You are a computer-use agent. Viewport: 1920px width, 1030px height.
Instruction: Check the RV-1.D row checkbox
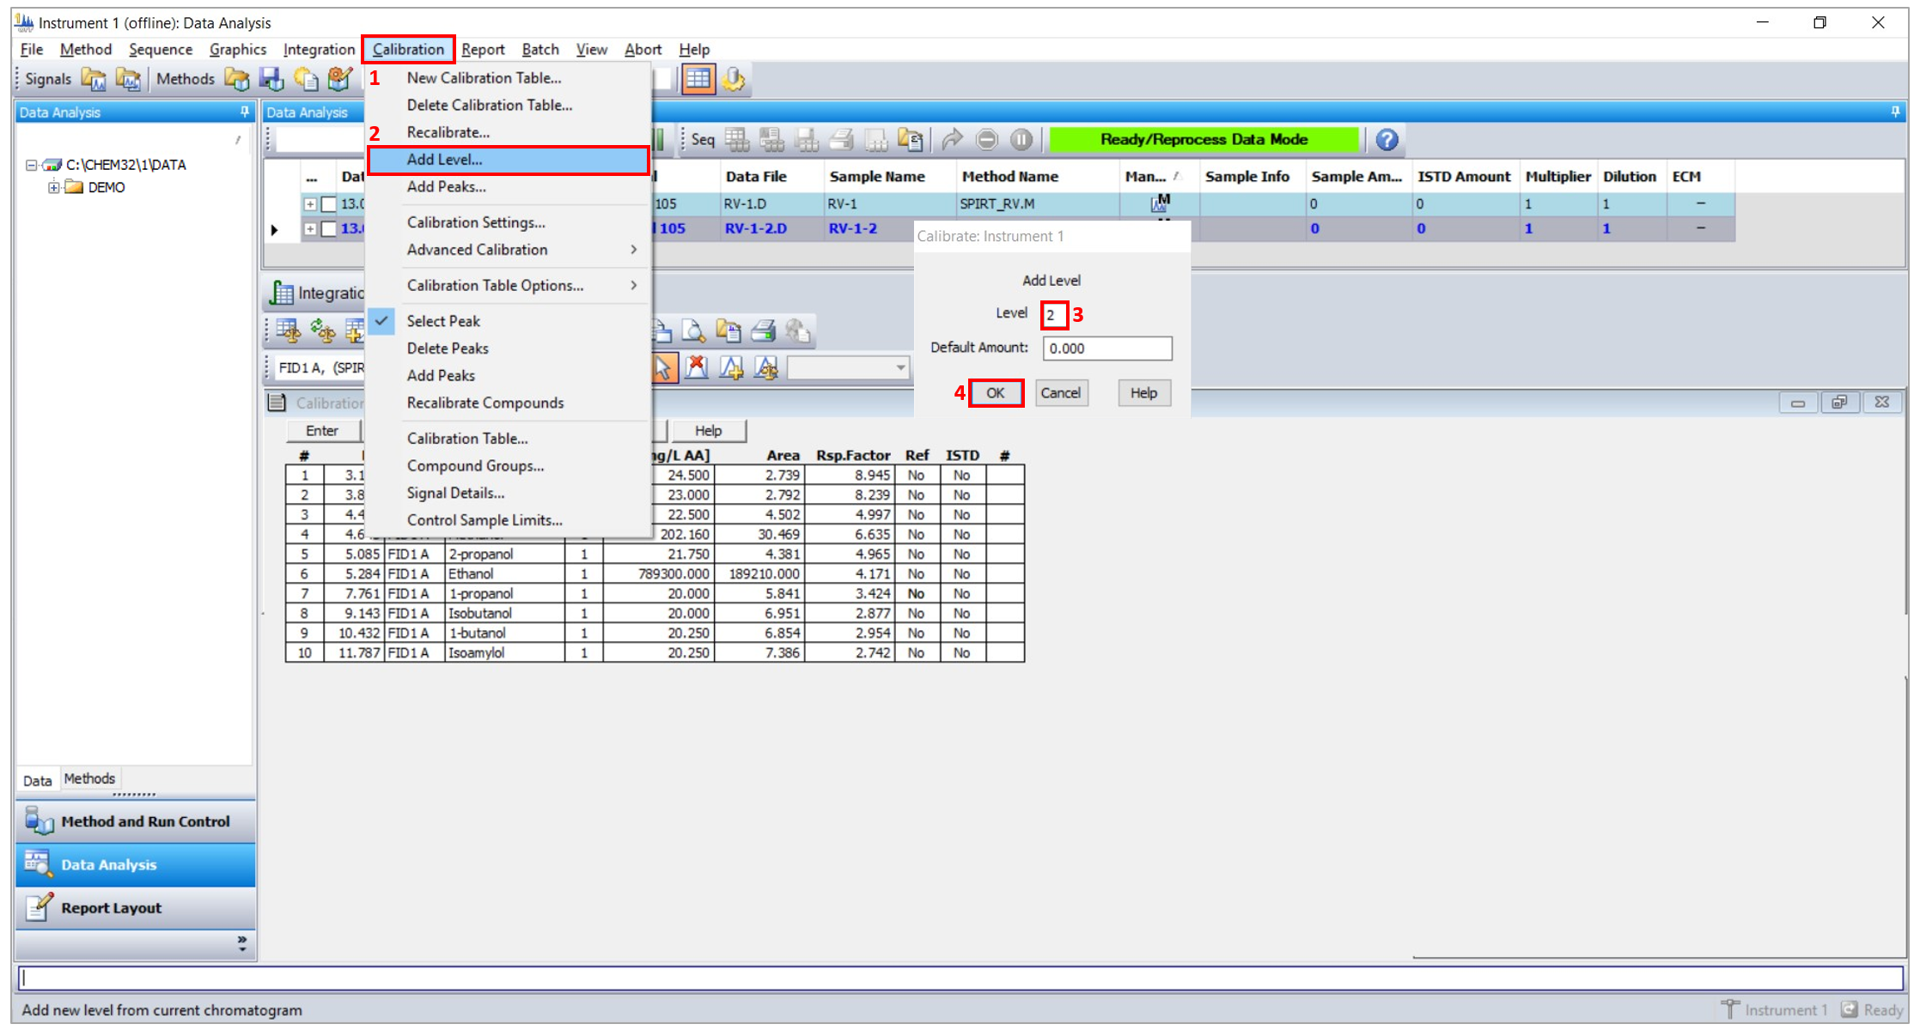click(328, 204)
